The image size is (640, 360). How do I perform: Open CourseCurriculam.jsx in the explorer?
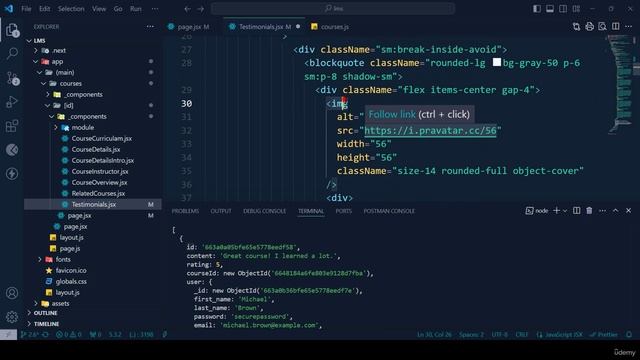coord(102,138)
